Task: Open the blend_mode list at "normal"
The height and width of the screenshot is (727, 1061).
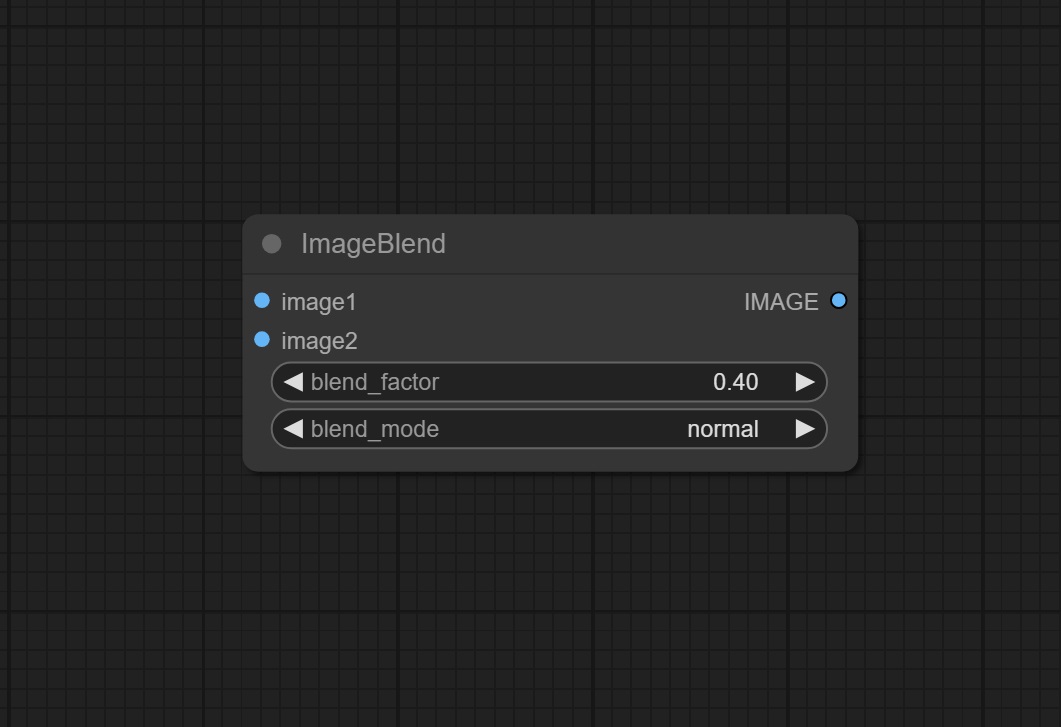Action: (722, 429)
